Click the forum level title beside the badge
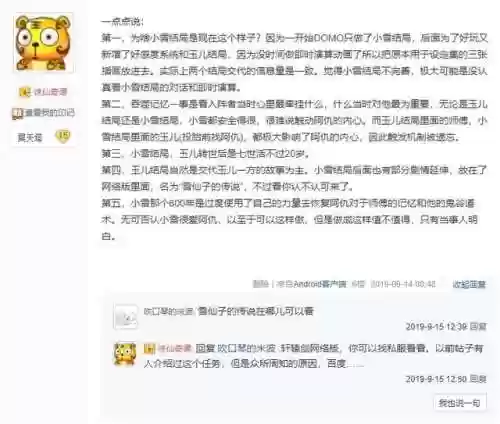Screen dimensions: 500x424 [30, 137]
